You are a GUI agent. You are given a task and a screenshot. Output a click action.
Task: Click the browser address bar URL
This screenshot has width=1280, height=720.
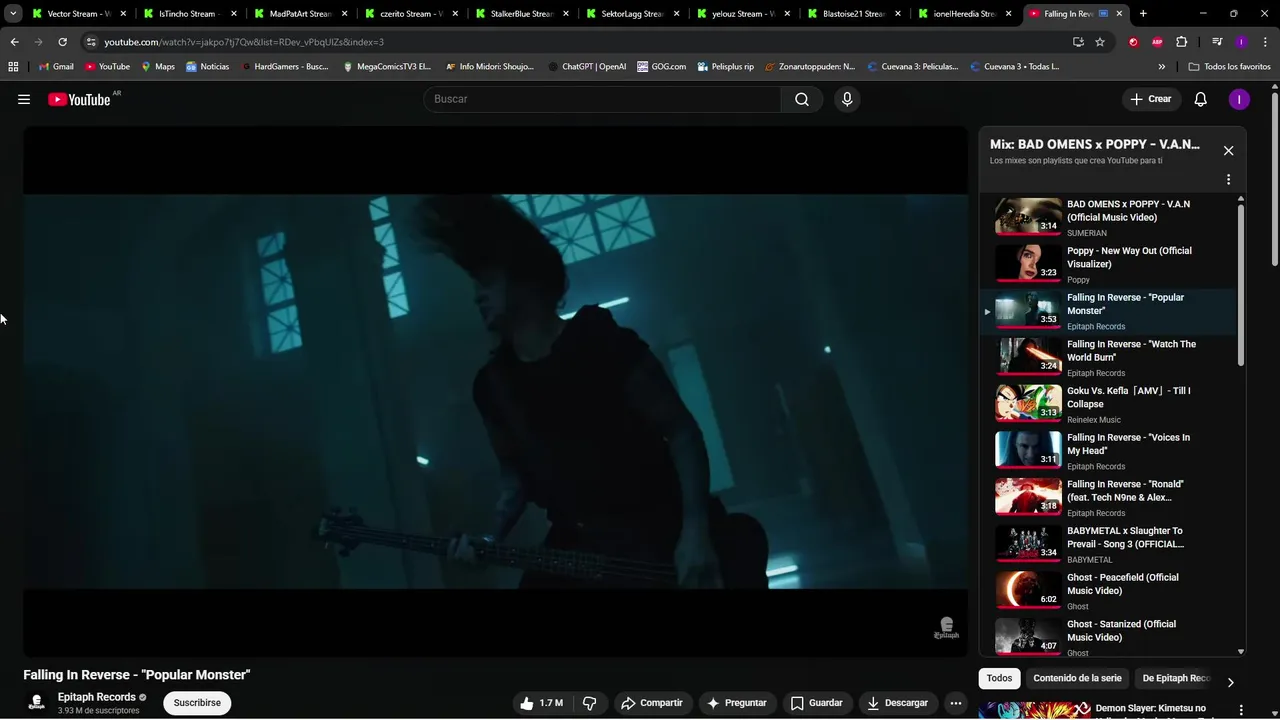coord(244,42)
